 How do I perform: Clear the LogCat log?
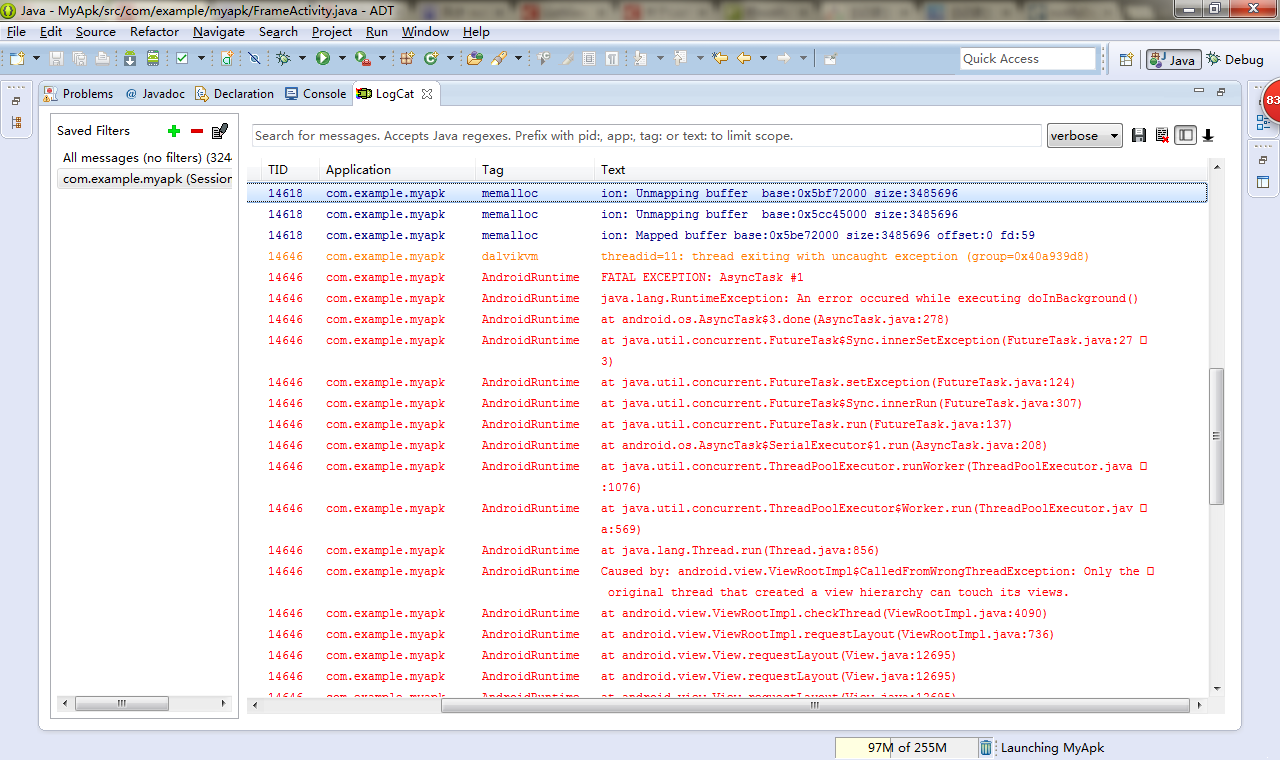tap(1161, 136)
